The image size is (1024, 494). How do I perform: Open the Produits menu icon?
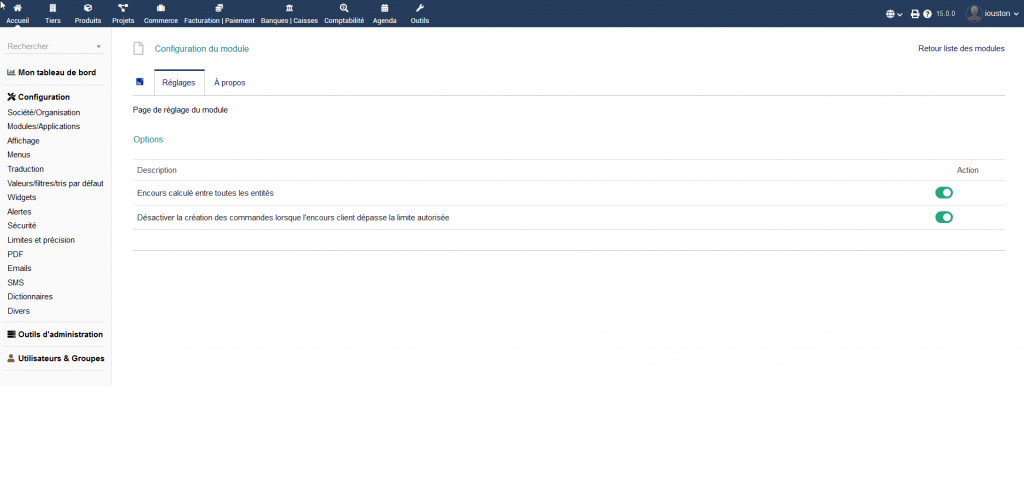click(88, 8)
